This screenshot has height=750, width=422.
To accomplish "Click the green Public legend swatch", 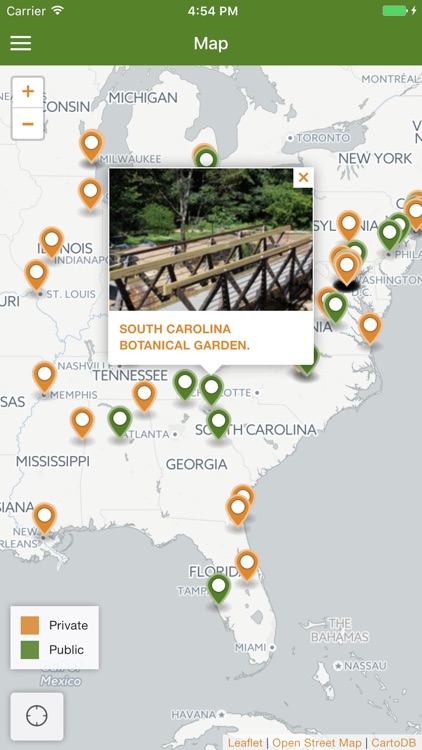I will (x=30, y=650).
